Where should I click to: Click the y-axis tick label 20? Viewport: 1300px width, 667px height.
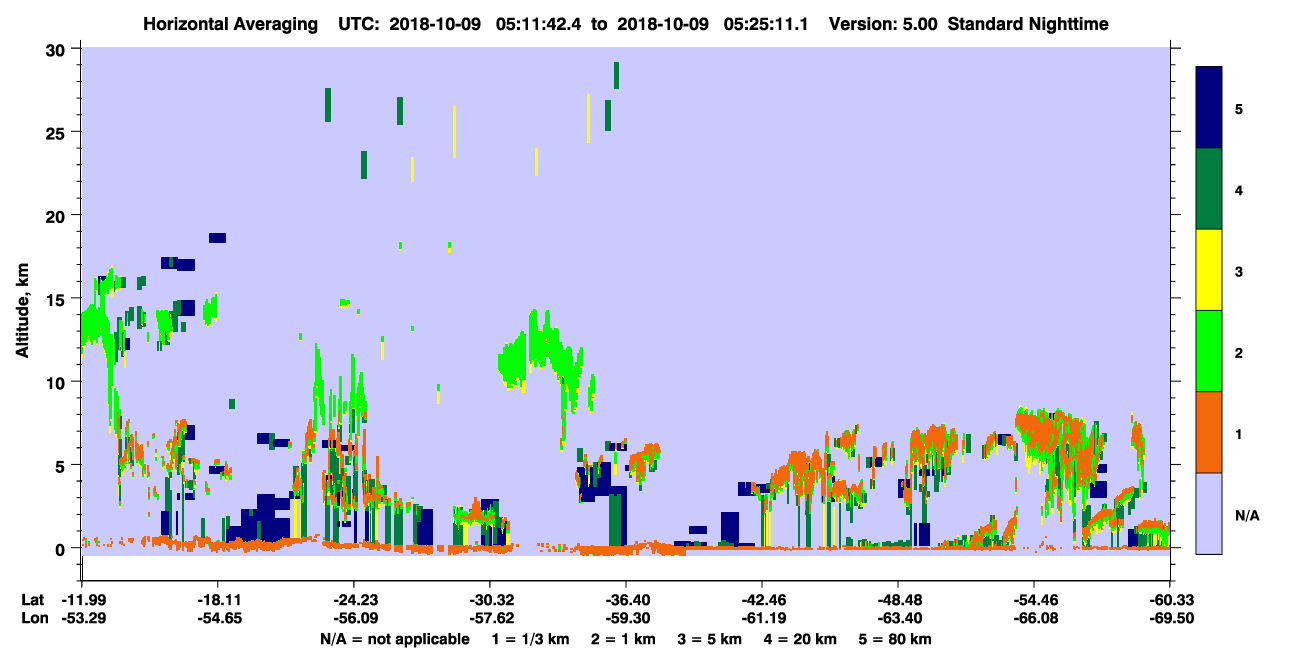click(57, 215)
